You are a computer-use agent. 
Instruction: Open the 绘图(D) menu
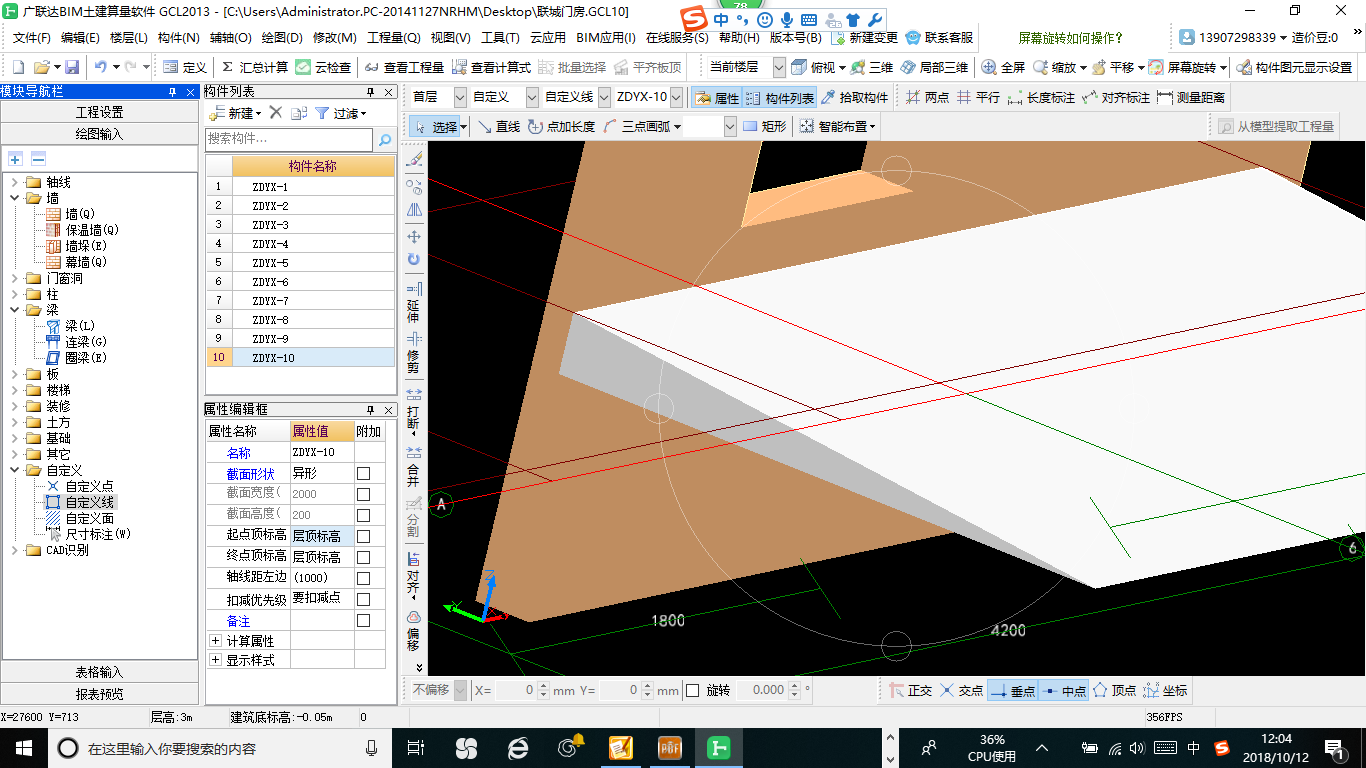[x=282, y=38]
